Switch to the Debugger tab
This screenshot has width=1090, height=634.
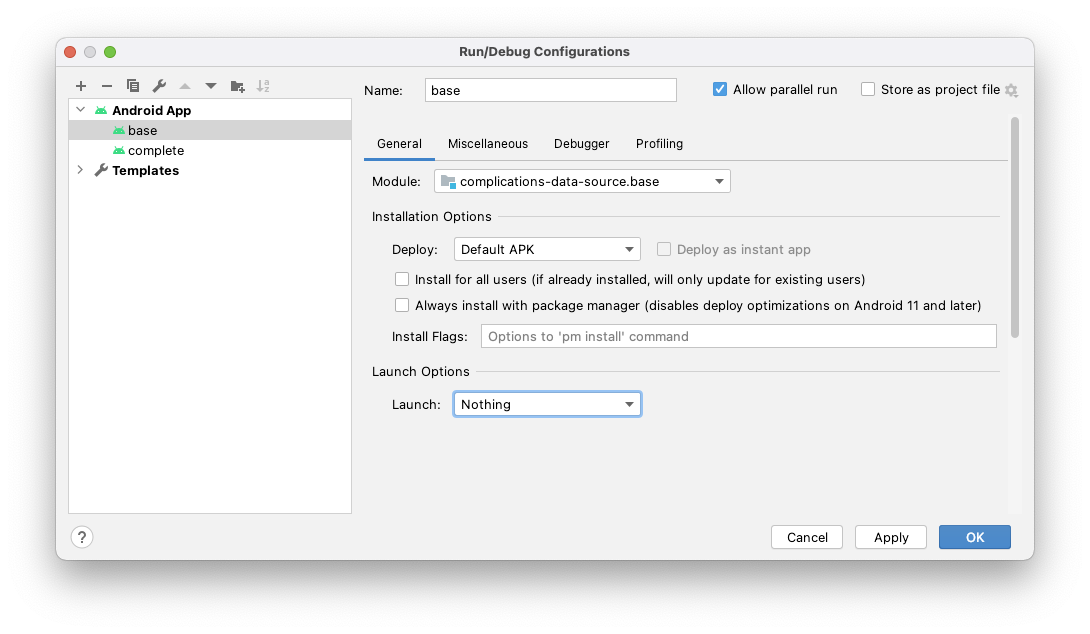581,144
